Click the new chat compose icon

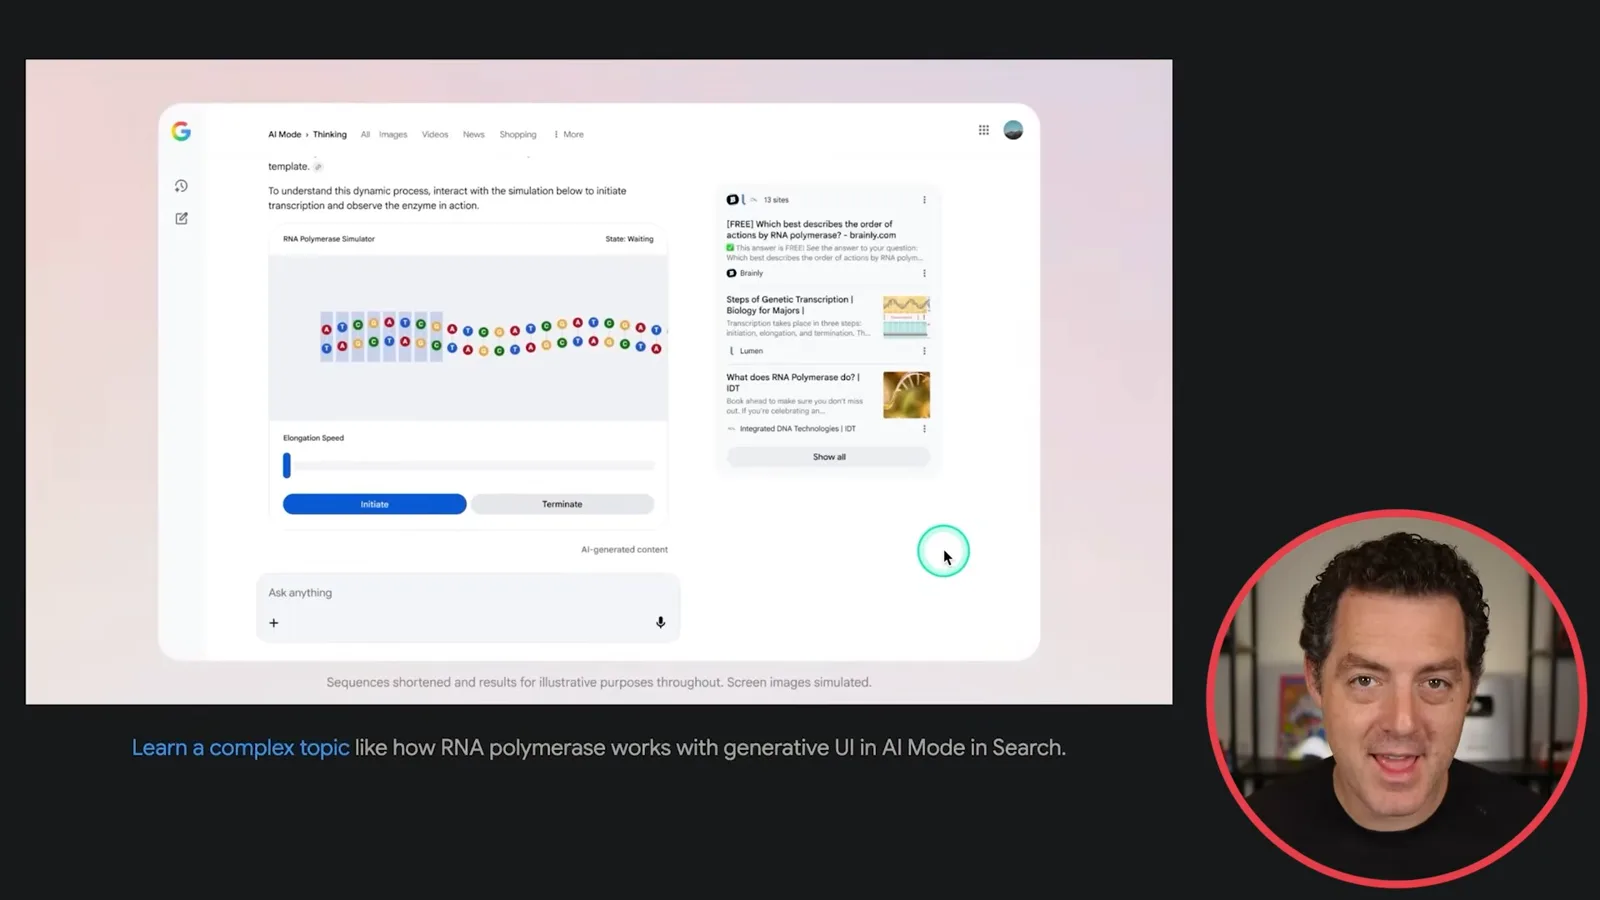coord(181,218)
